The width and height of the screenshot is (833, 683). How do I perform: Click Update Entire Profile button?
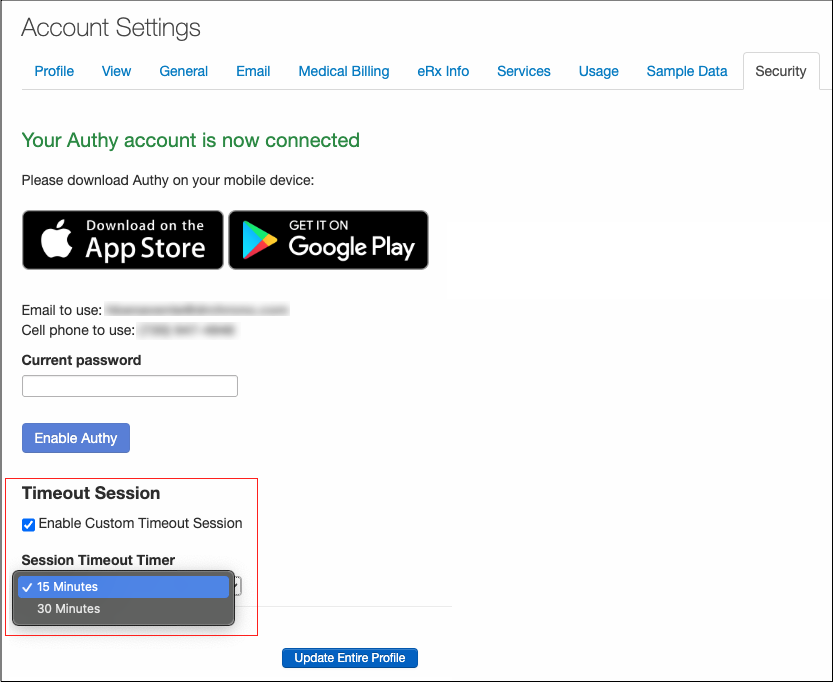[350, 658]
